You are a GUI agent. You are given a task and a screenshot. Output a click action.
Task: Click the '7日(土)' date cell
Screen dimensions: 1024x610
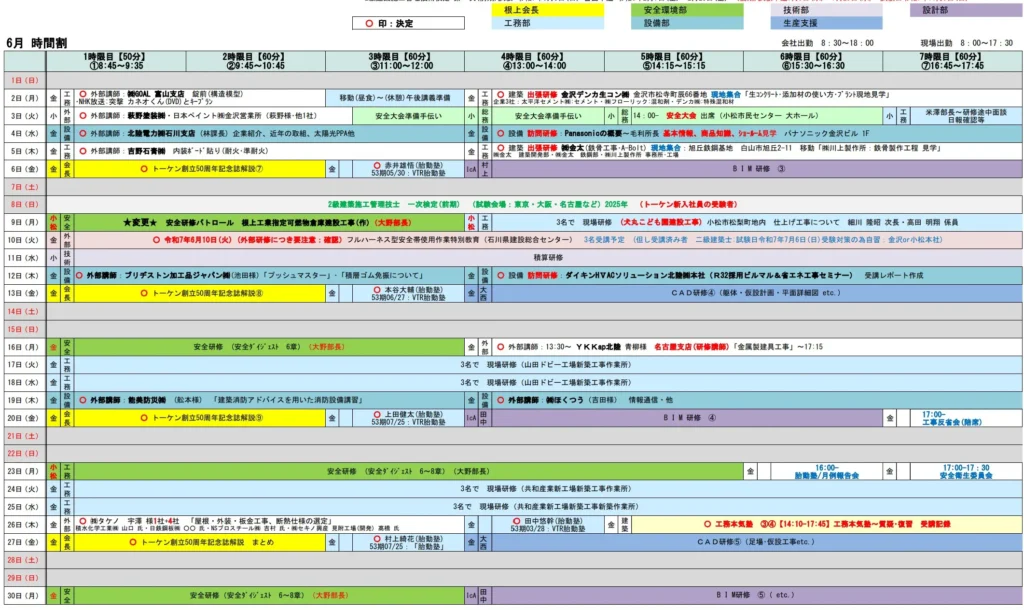click(x=25, y=187)
